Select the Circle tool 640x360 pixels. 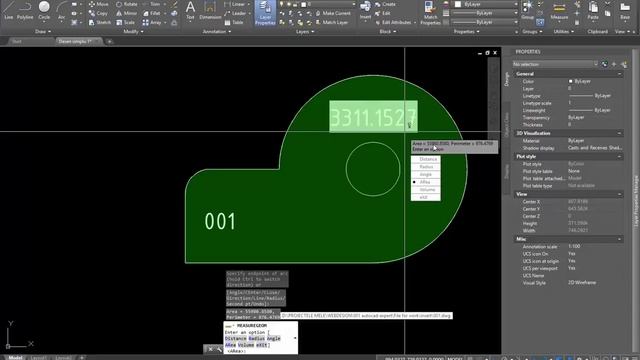click(x=44, y=10)
